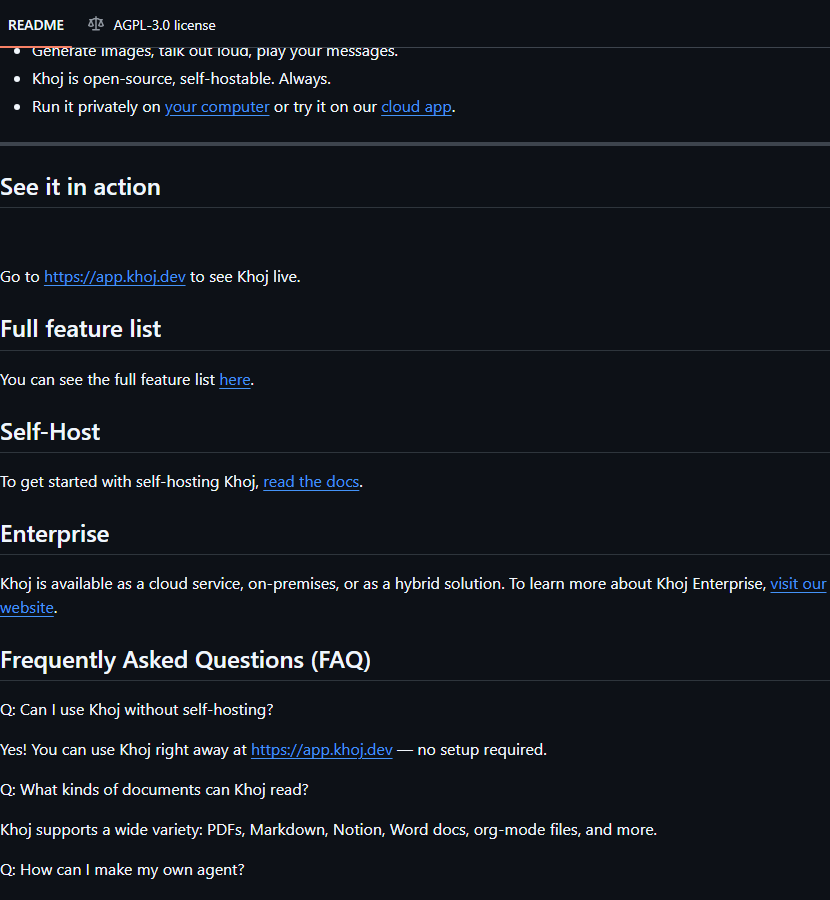Click the "Khoj supports a wide variety" answer text
The width and height of the screenshot is (830, 900).
click(x=328, y=830)
